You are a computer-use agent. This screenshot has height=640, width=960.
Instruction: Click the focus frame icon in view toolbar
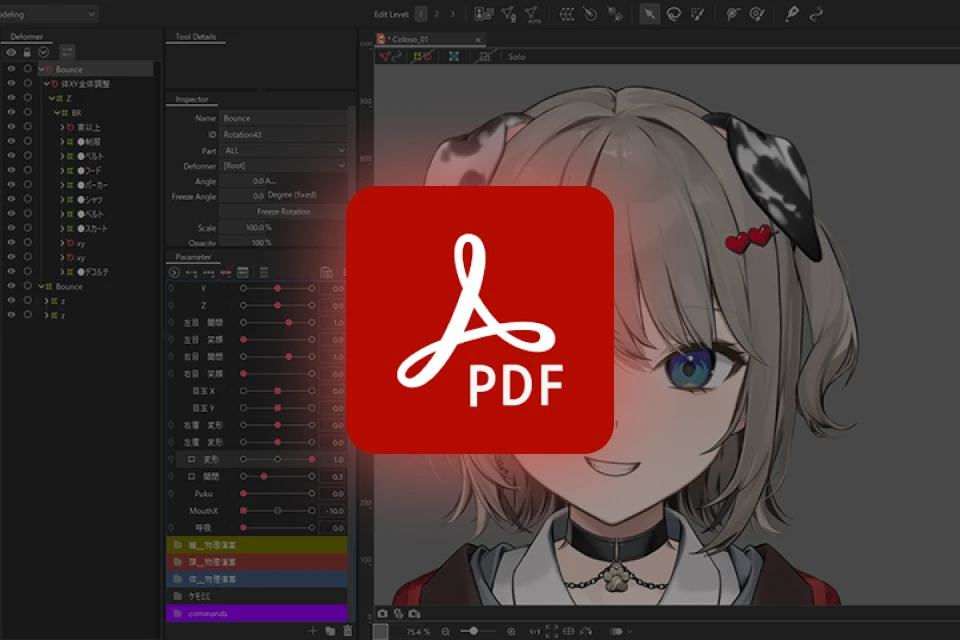click(x=454, y=56)
